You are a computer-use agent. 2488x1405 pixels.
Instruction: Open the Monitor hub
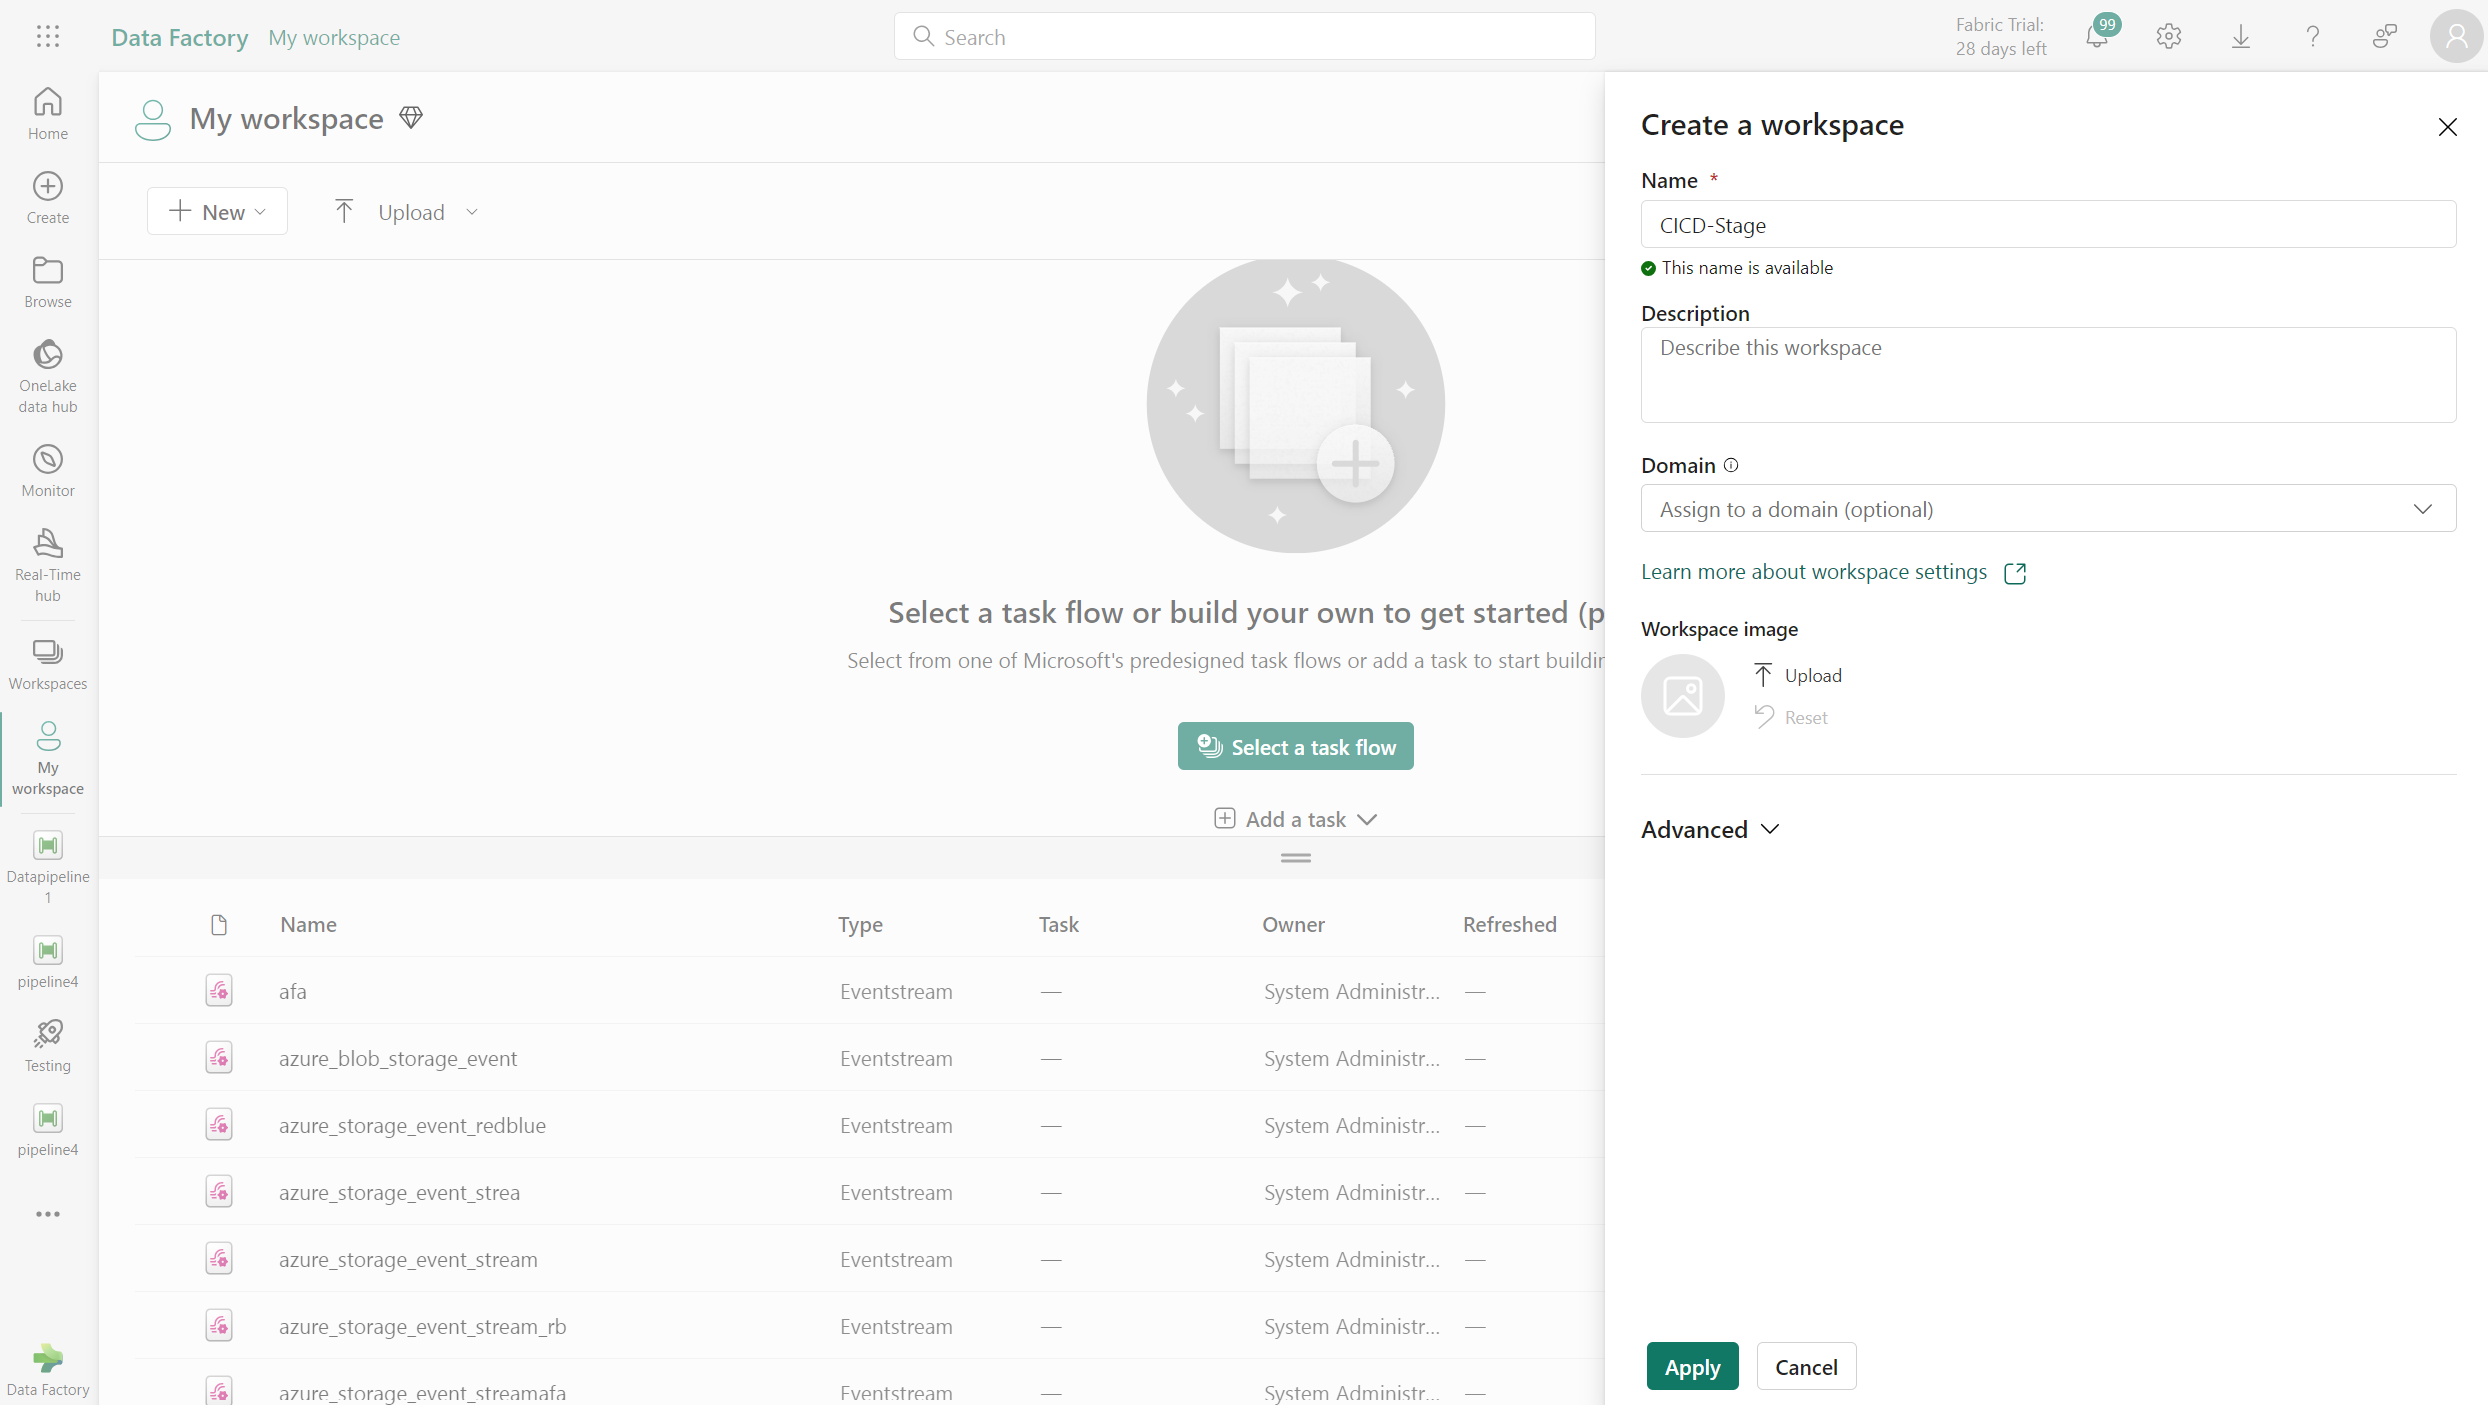tap(48, 471)
